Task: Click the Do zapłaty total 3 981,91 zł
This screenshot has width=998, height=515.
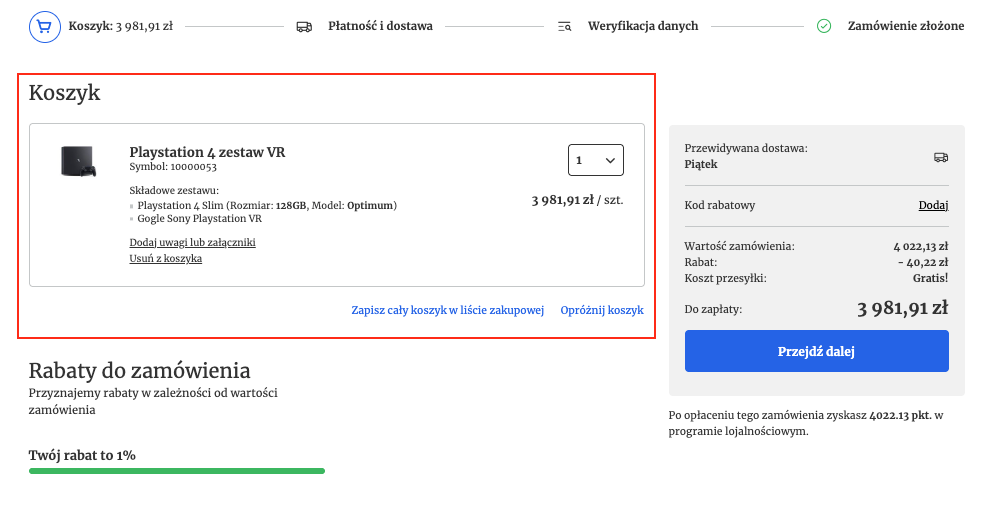Action: click(x=902, y=309)
